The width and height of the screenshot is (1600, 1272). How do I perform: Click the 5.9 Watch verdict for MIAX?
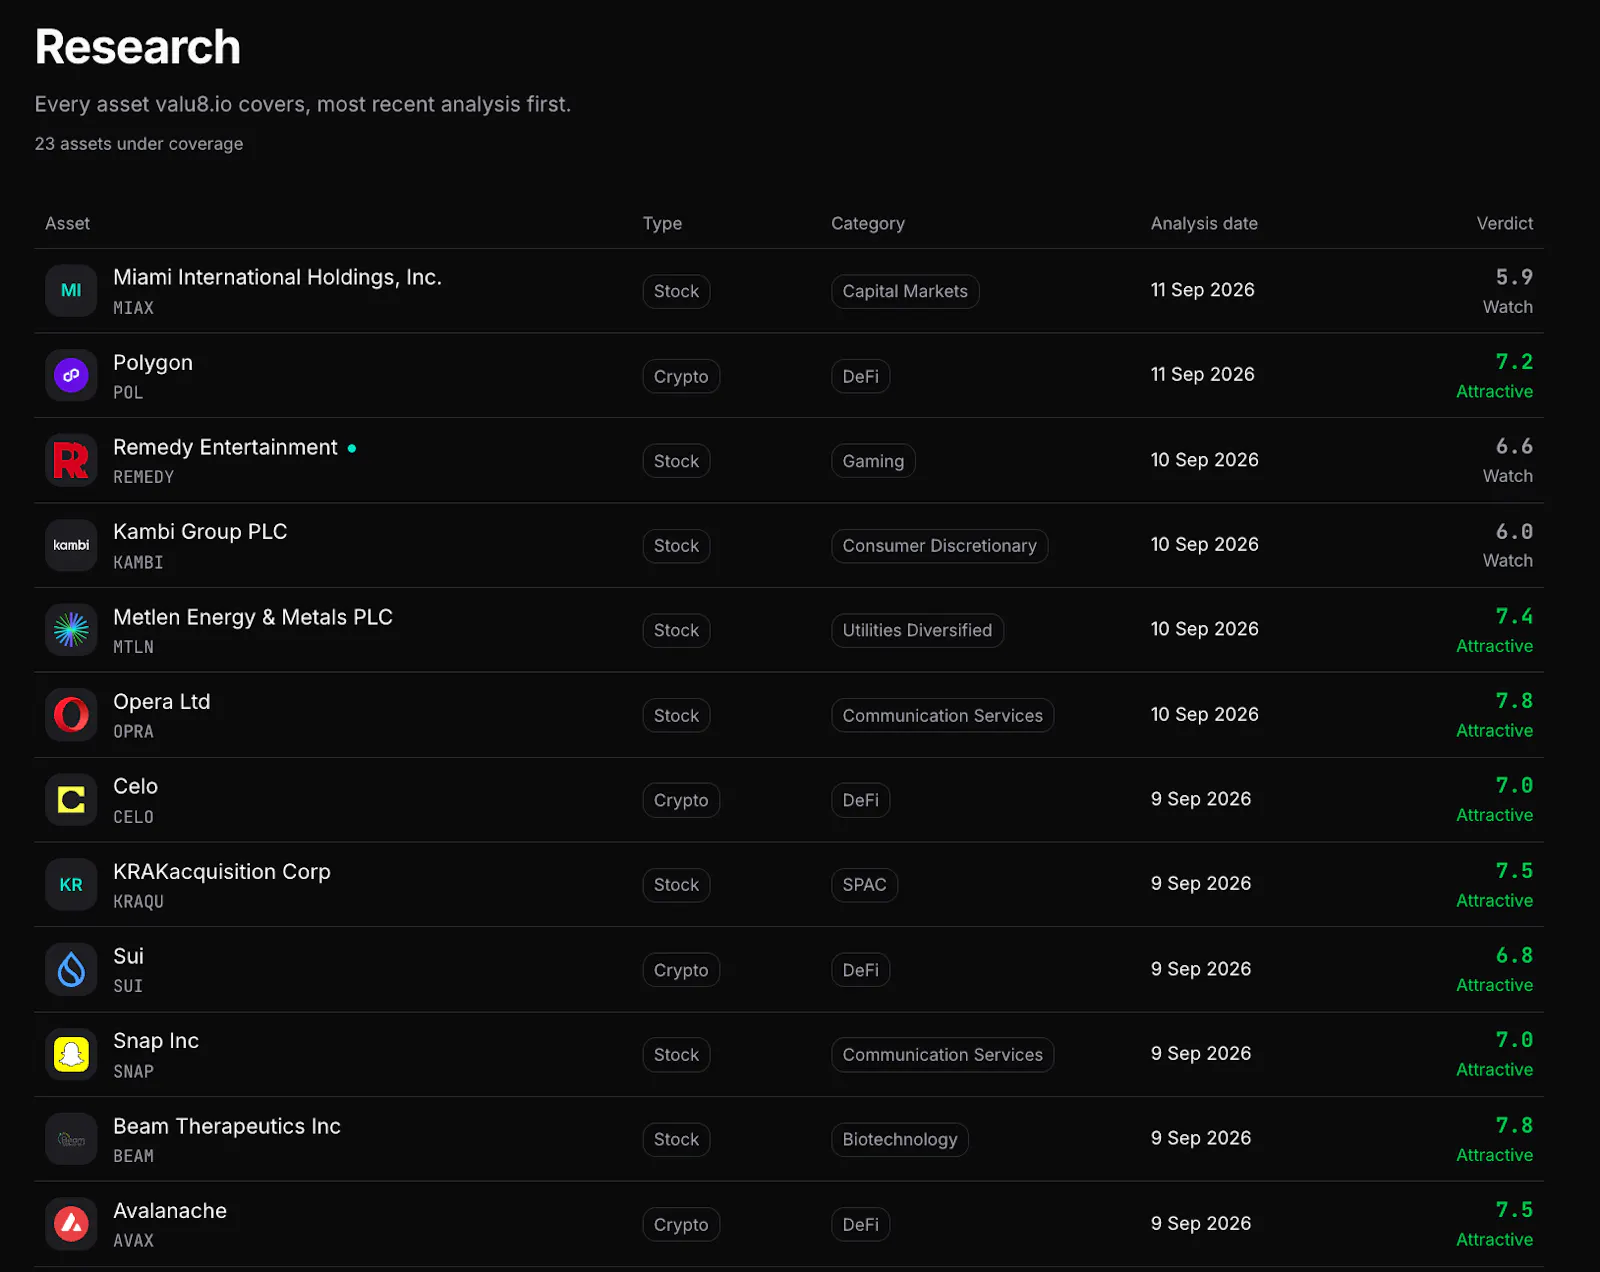[x=1508, y=291]
